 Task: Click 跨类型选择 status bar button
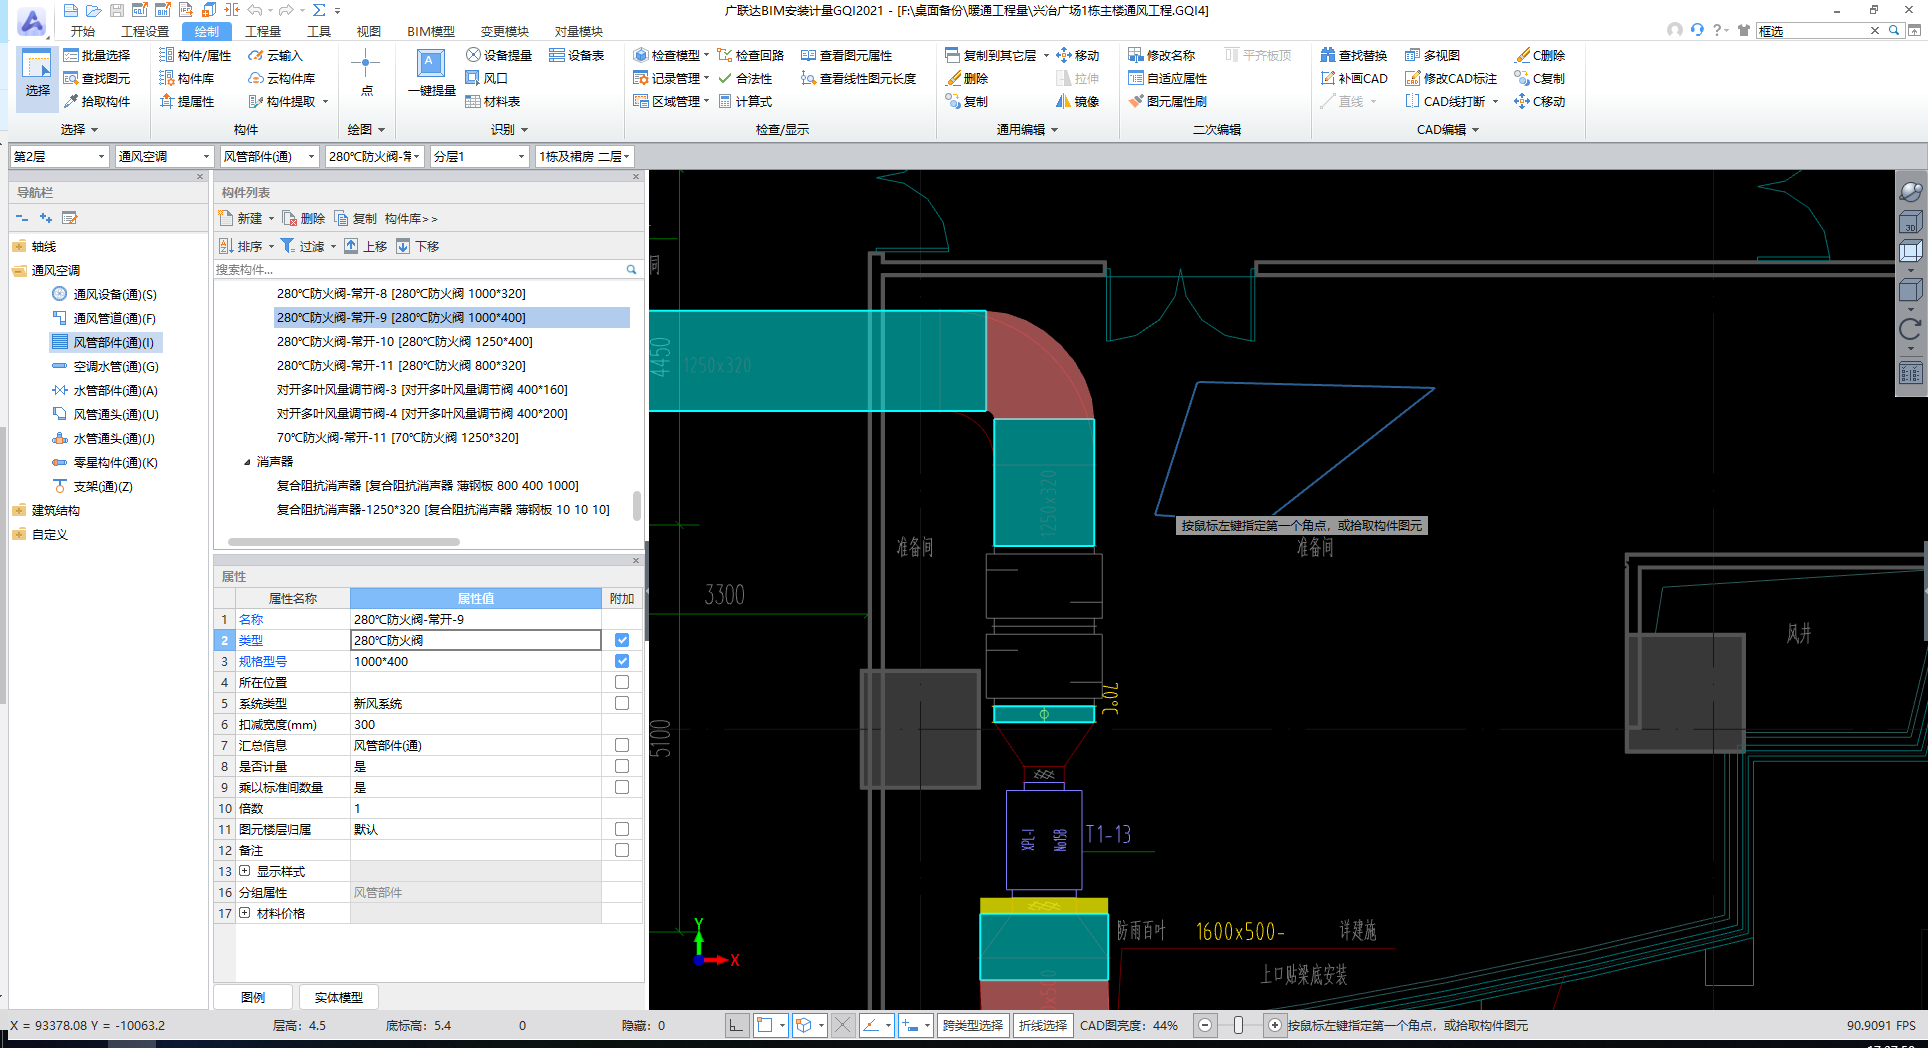pos(972,1025)
